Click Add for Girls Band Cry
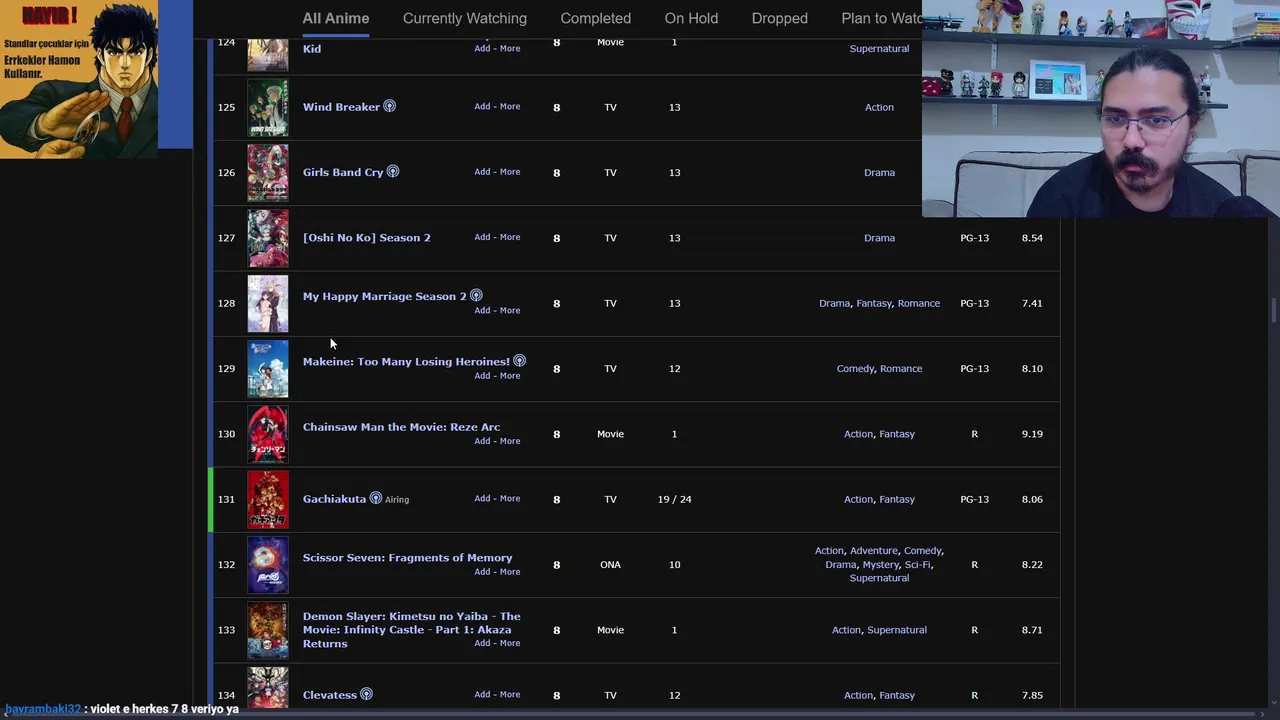This screenshot has height=720, width=1280. [482, 171]
